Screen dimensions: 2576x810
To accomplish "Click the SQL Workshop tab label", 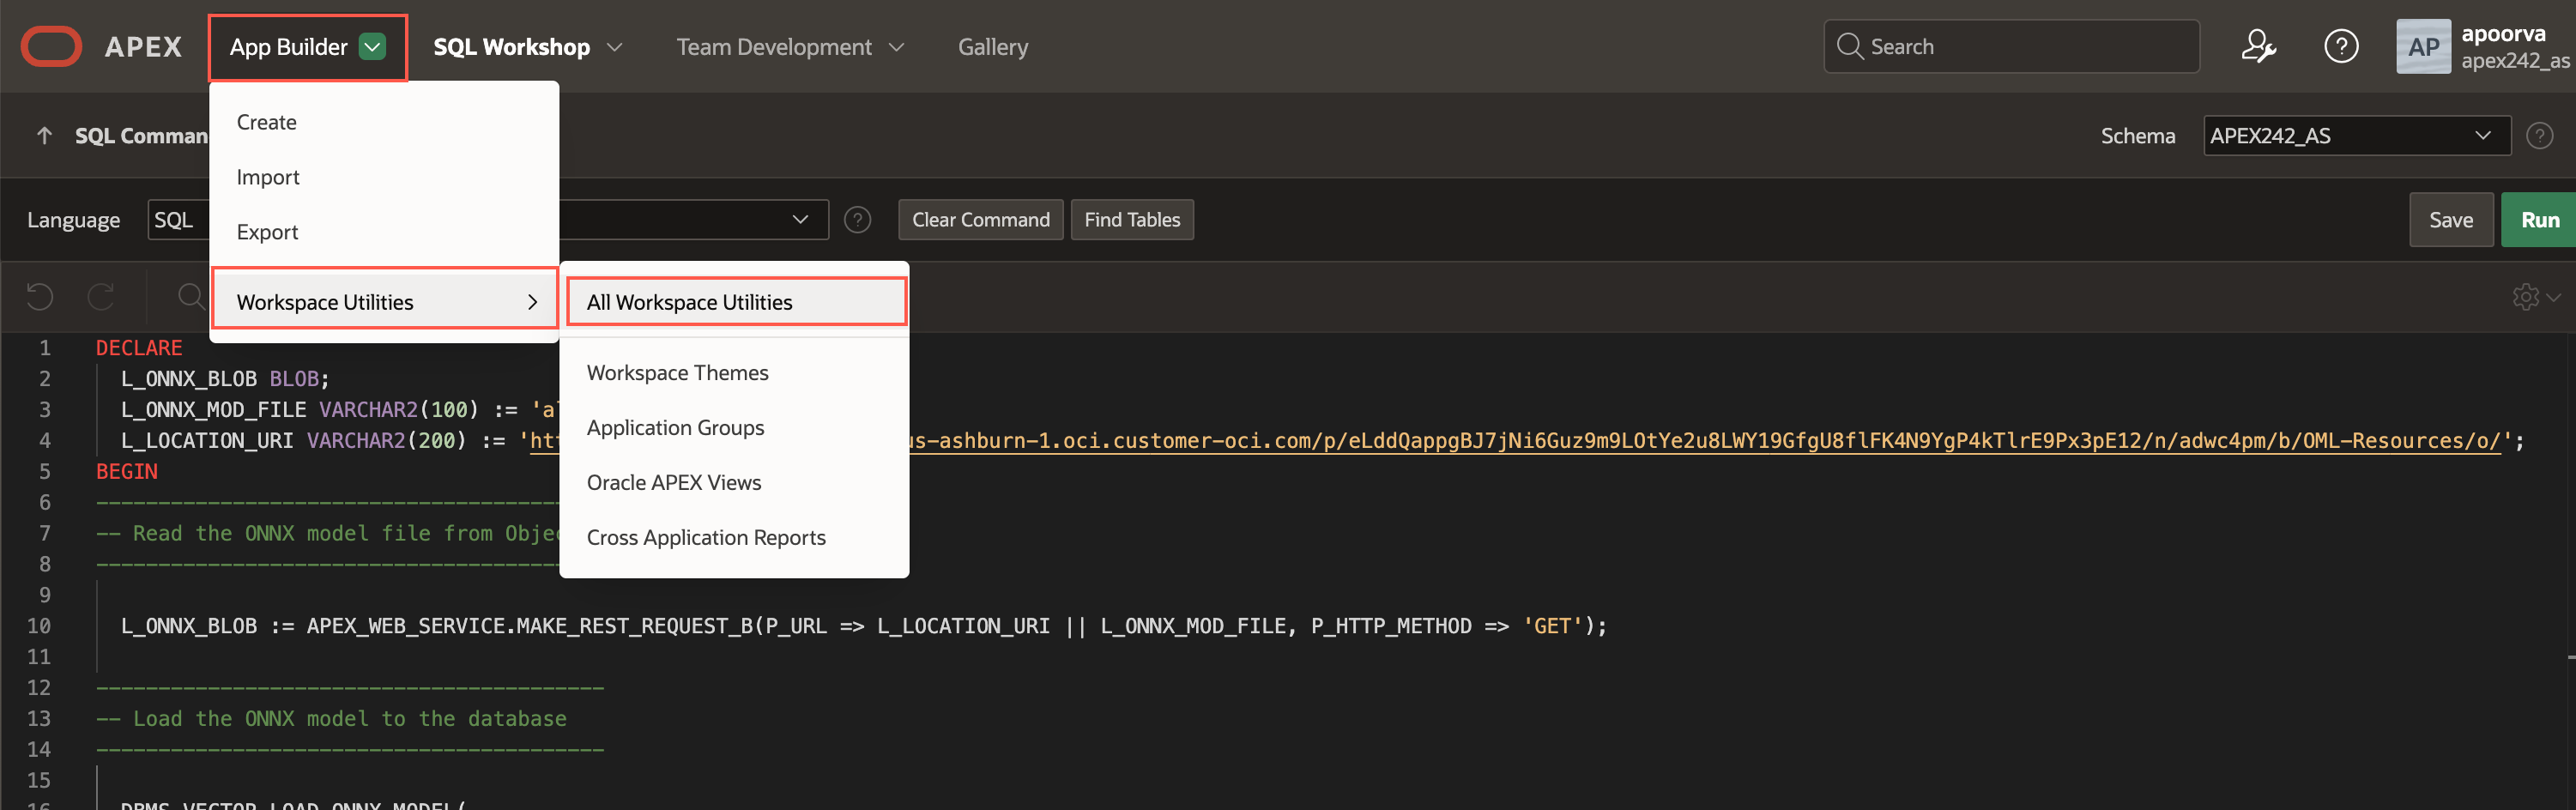I will click(511, 47).
